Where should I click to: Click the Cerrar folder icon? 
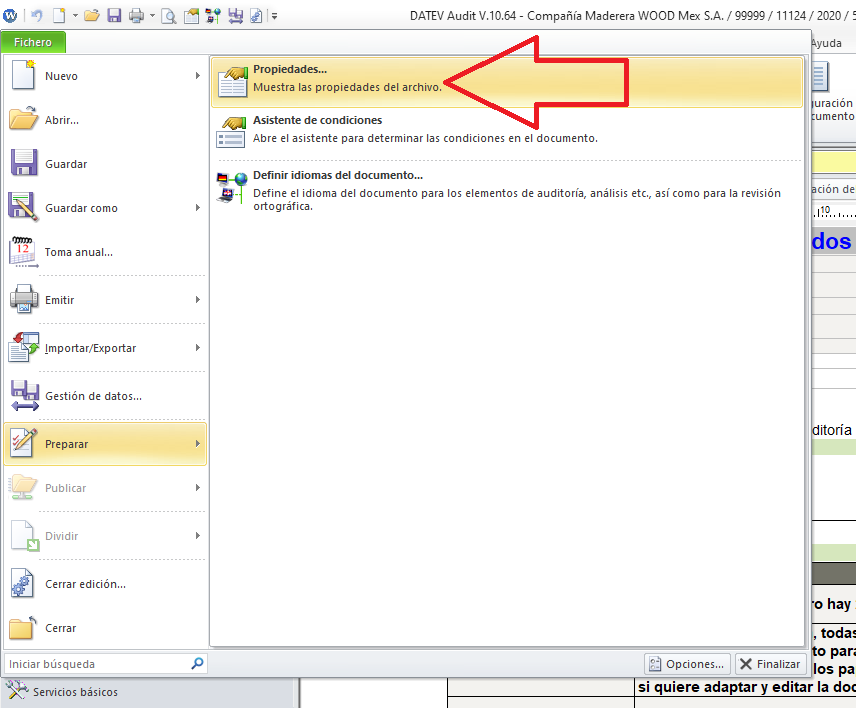[x=23, y=627]
